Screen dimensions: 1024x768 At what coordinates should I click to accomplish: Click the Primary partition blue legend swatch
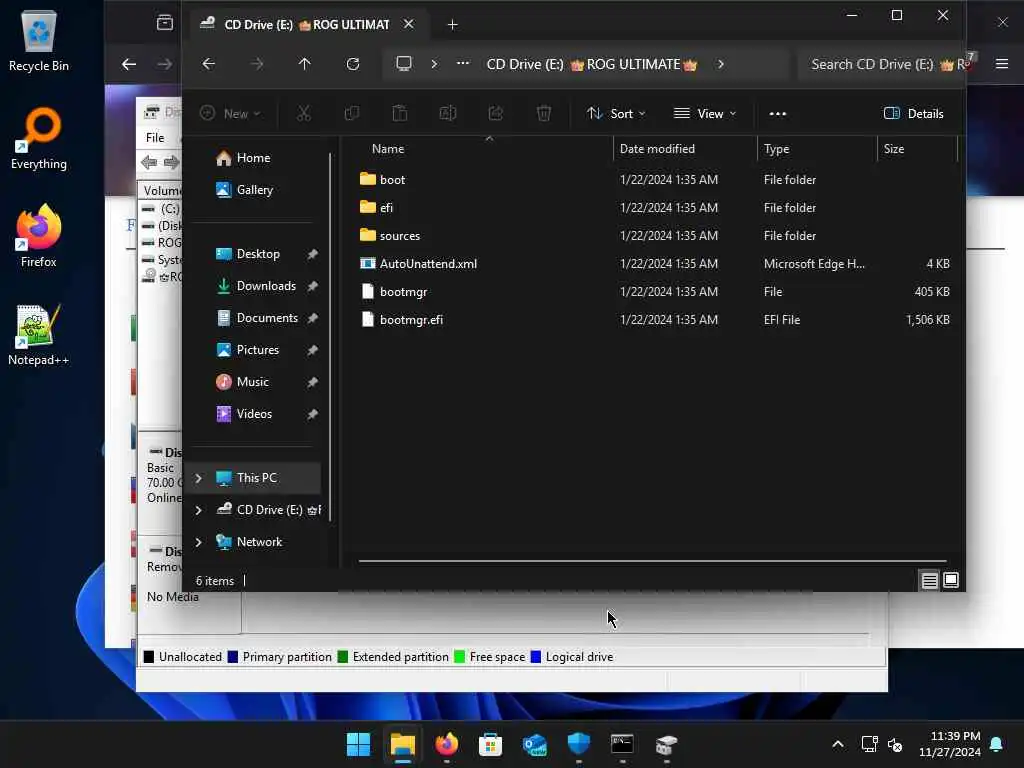pyautogui.click(x=232, y=657)
